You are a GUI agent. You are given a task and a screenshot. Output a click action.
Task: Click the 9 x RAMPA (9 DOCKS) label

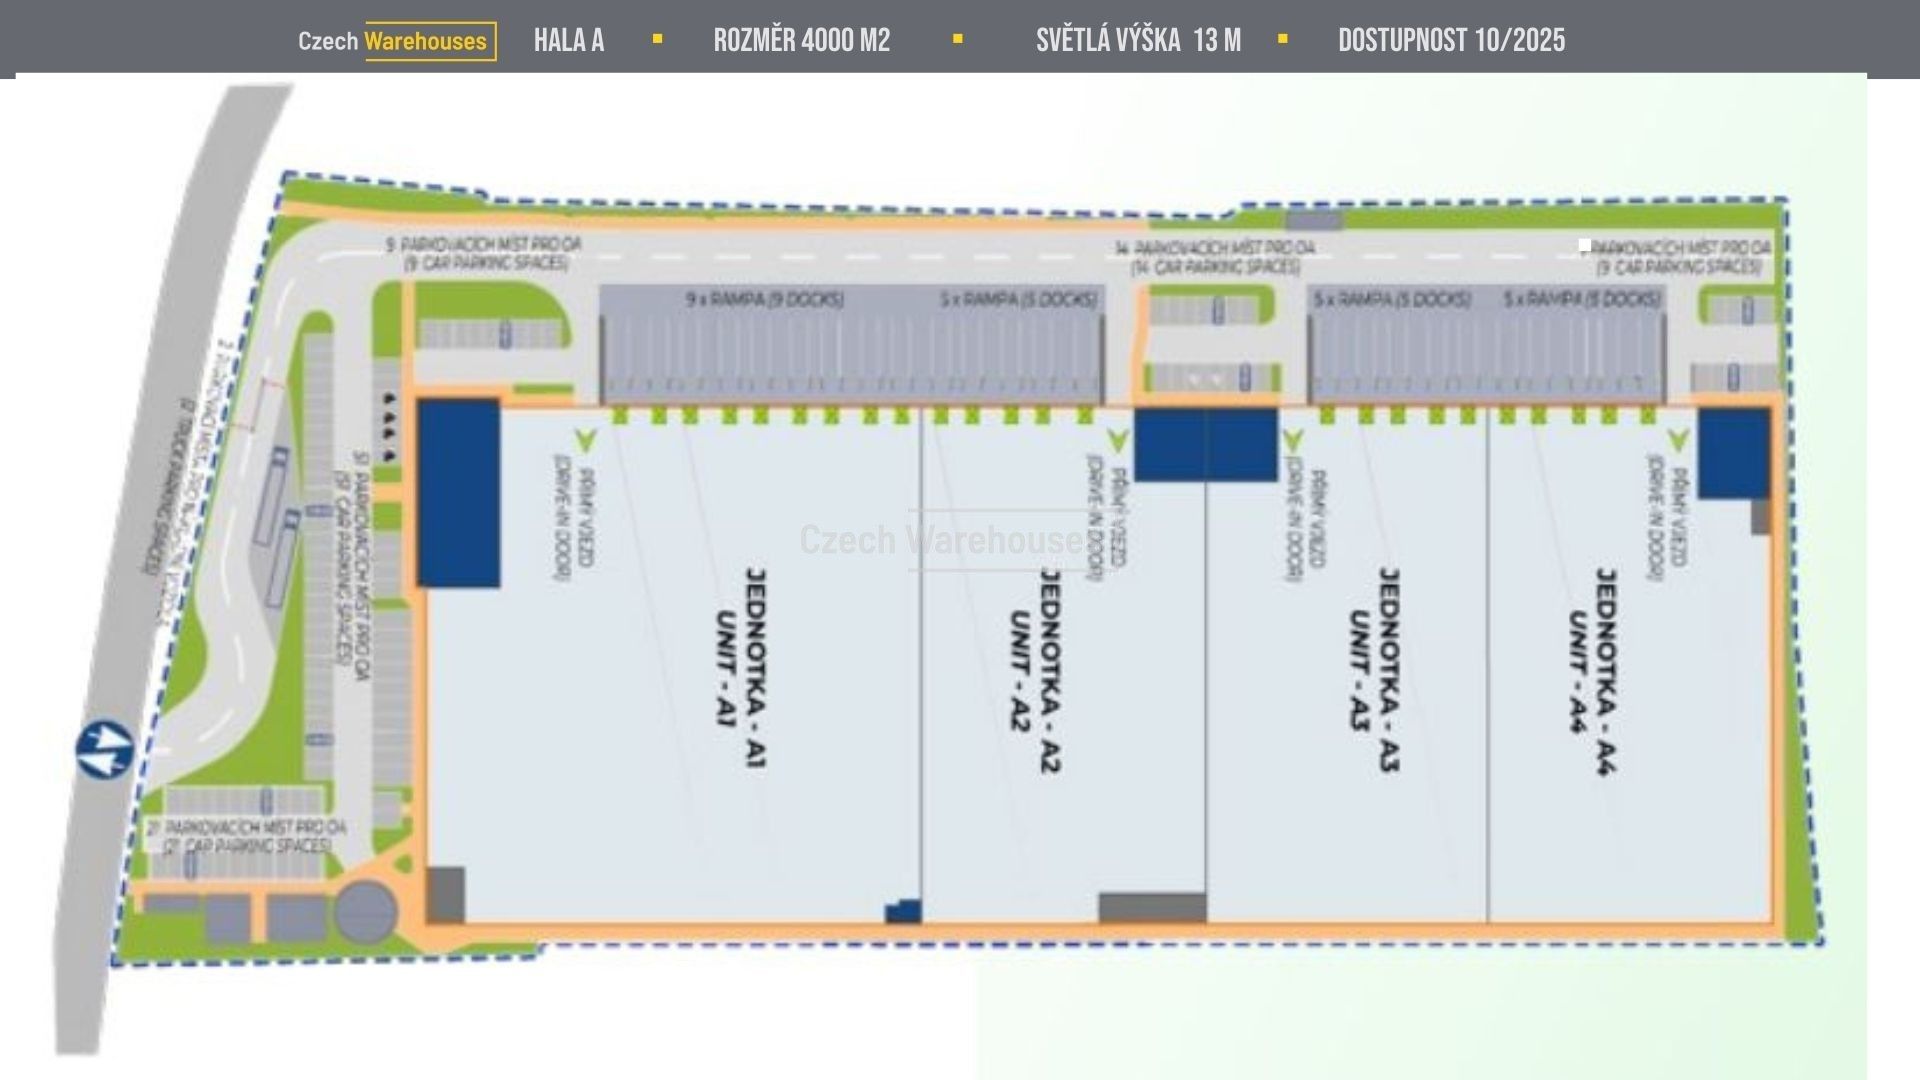pos(765,299)
